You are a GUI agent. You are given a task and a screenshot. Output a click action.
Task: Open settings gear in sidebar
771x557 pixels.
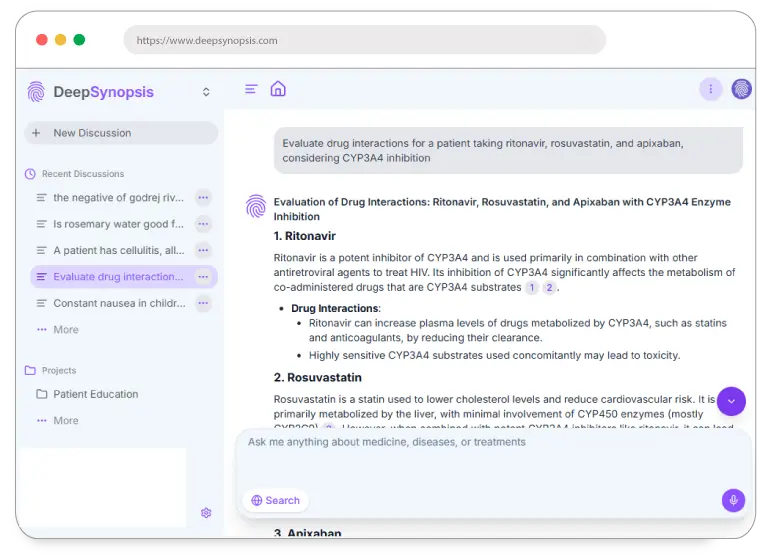206,513
